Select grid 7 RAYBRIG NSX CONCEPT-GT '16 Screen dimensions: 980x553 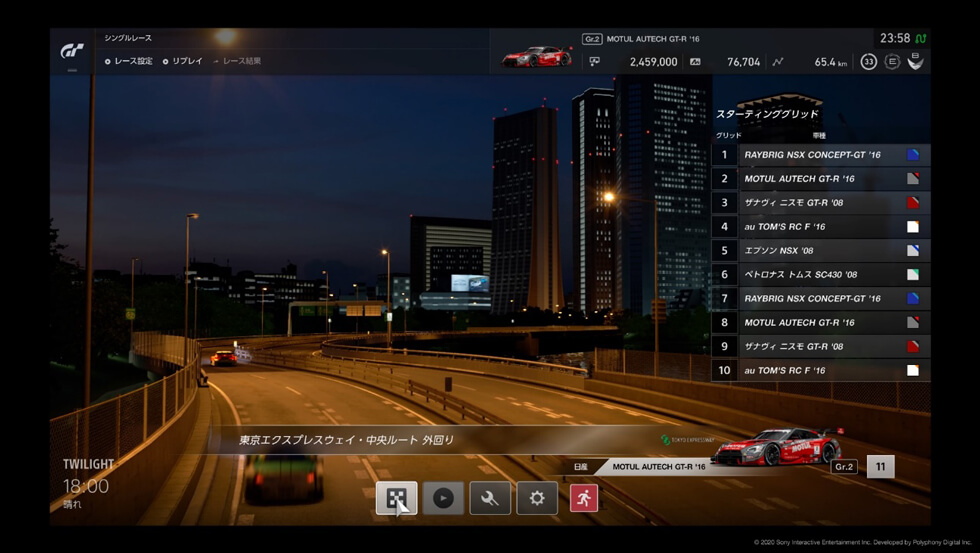[x=821, y=299]
